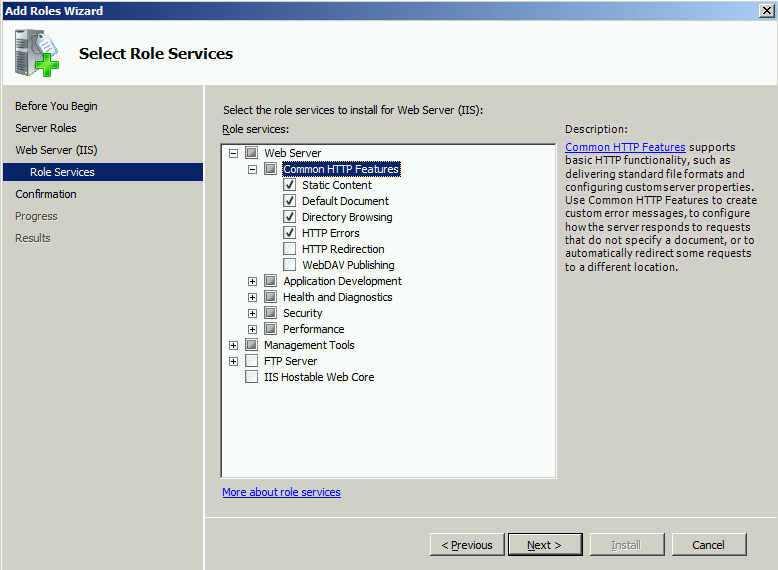
Task: Toggle the HTTP Errors checkbox
Action: pyautogui.click(x=290, y=233)
